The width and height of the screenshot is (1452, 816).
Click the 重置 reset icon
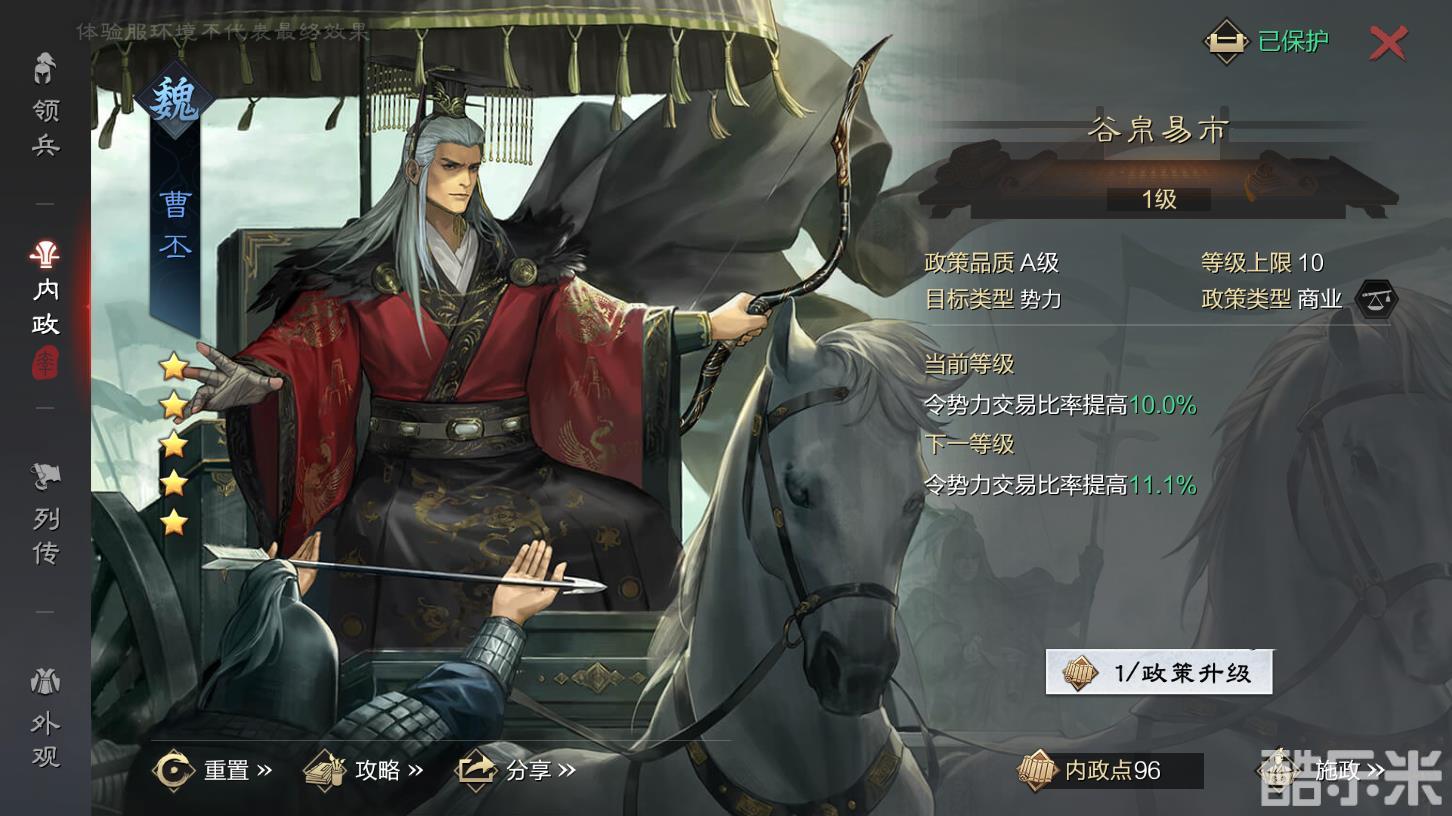(174, 770)
